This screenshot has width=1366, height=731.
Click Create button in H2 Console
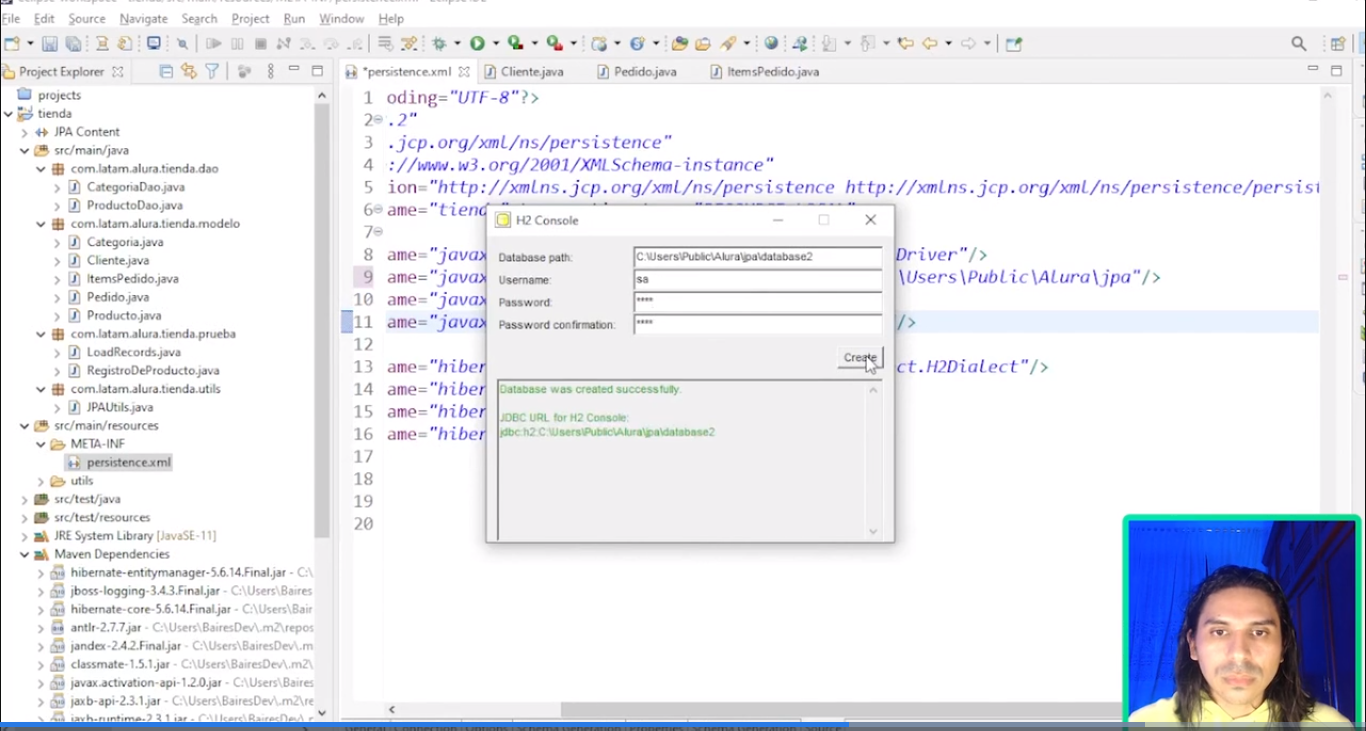[860, 358]
